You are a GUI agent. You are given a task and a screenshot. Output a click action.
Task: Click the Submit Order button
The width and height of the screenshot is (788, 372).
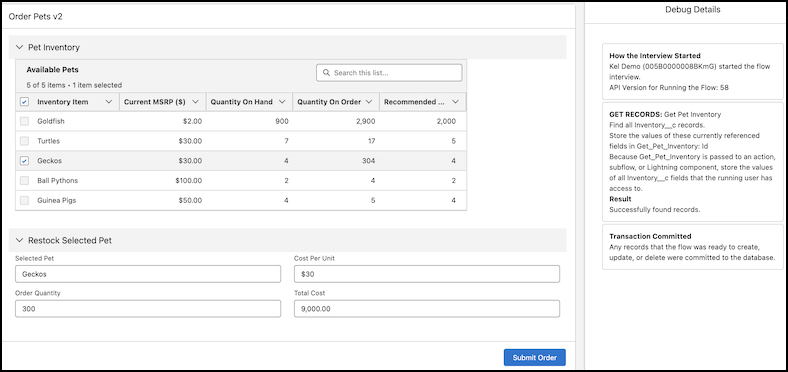point(535,358)
